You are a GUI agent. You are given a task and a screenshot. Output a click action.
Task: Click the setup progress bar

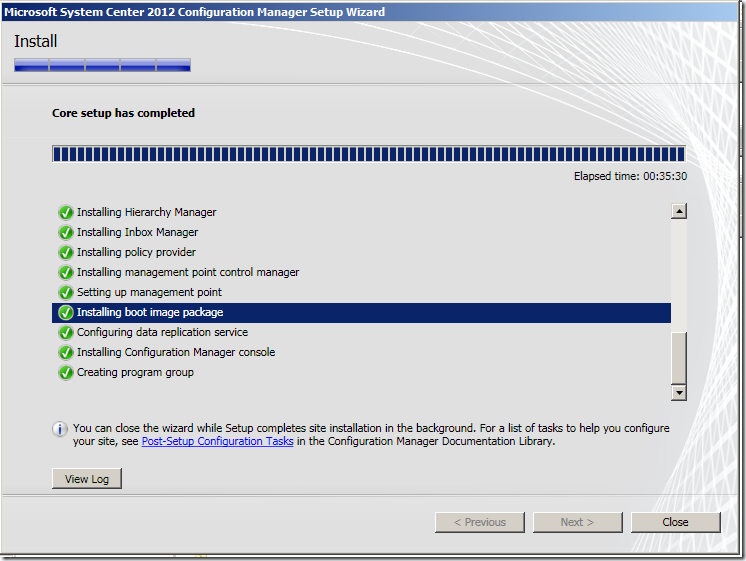368,154
